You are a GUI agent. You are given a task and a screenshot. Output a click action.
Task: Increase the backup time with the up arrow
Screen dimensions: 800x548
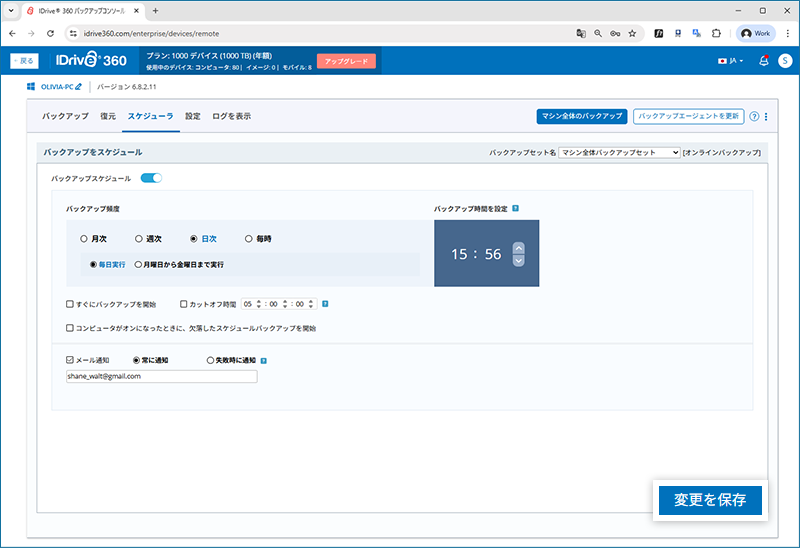[518, 247]
